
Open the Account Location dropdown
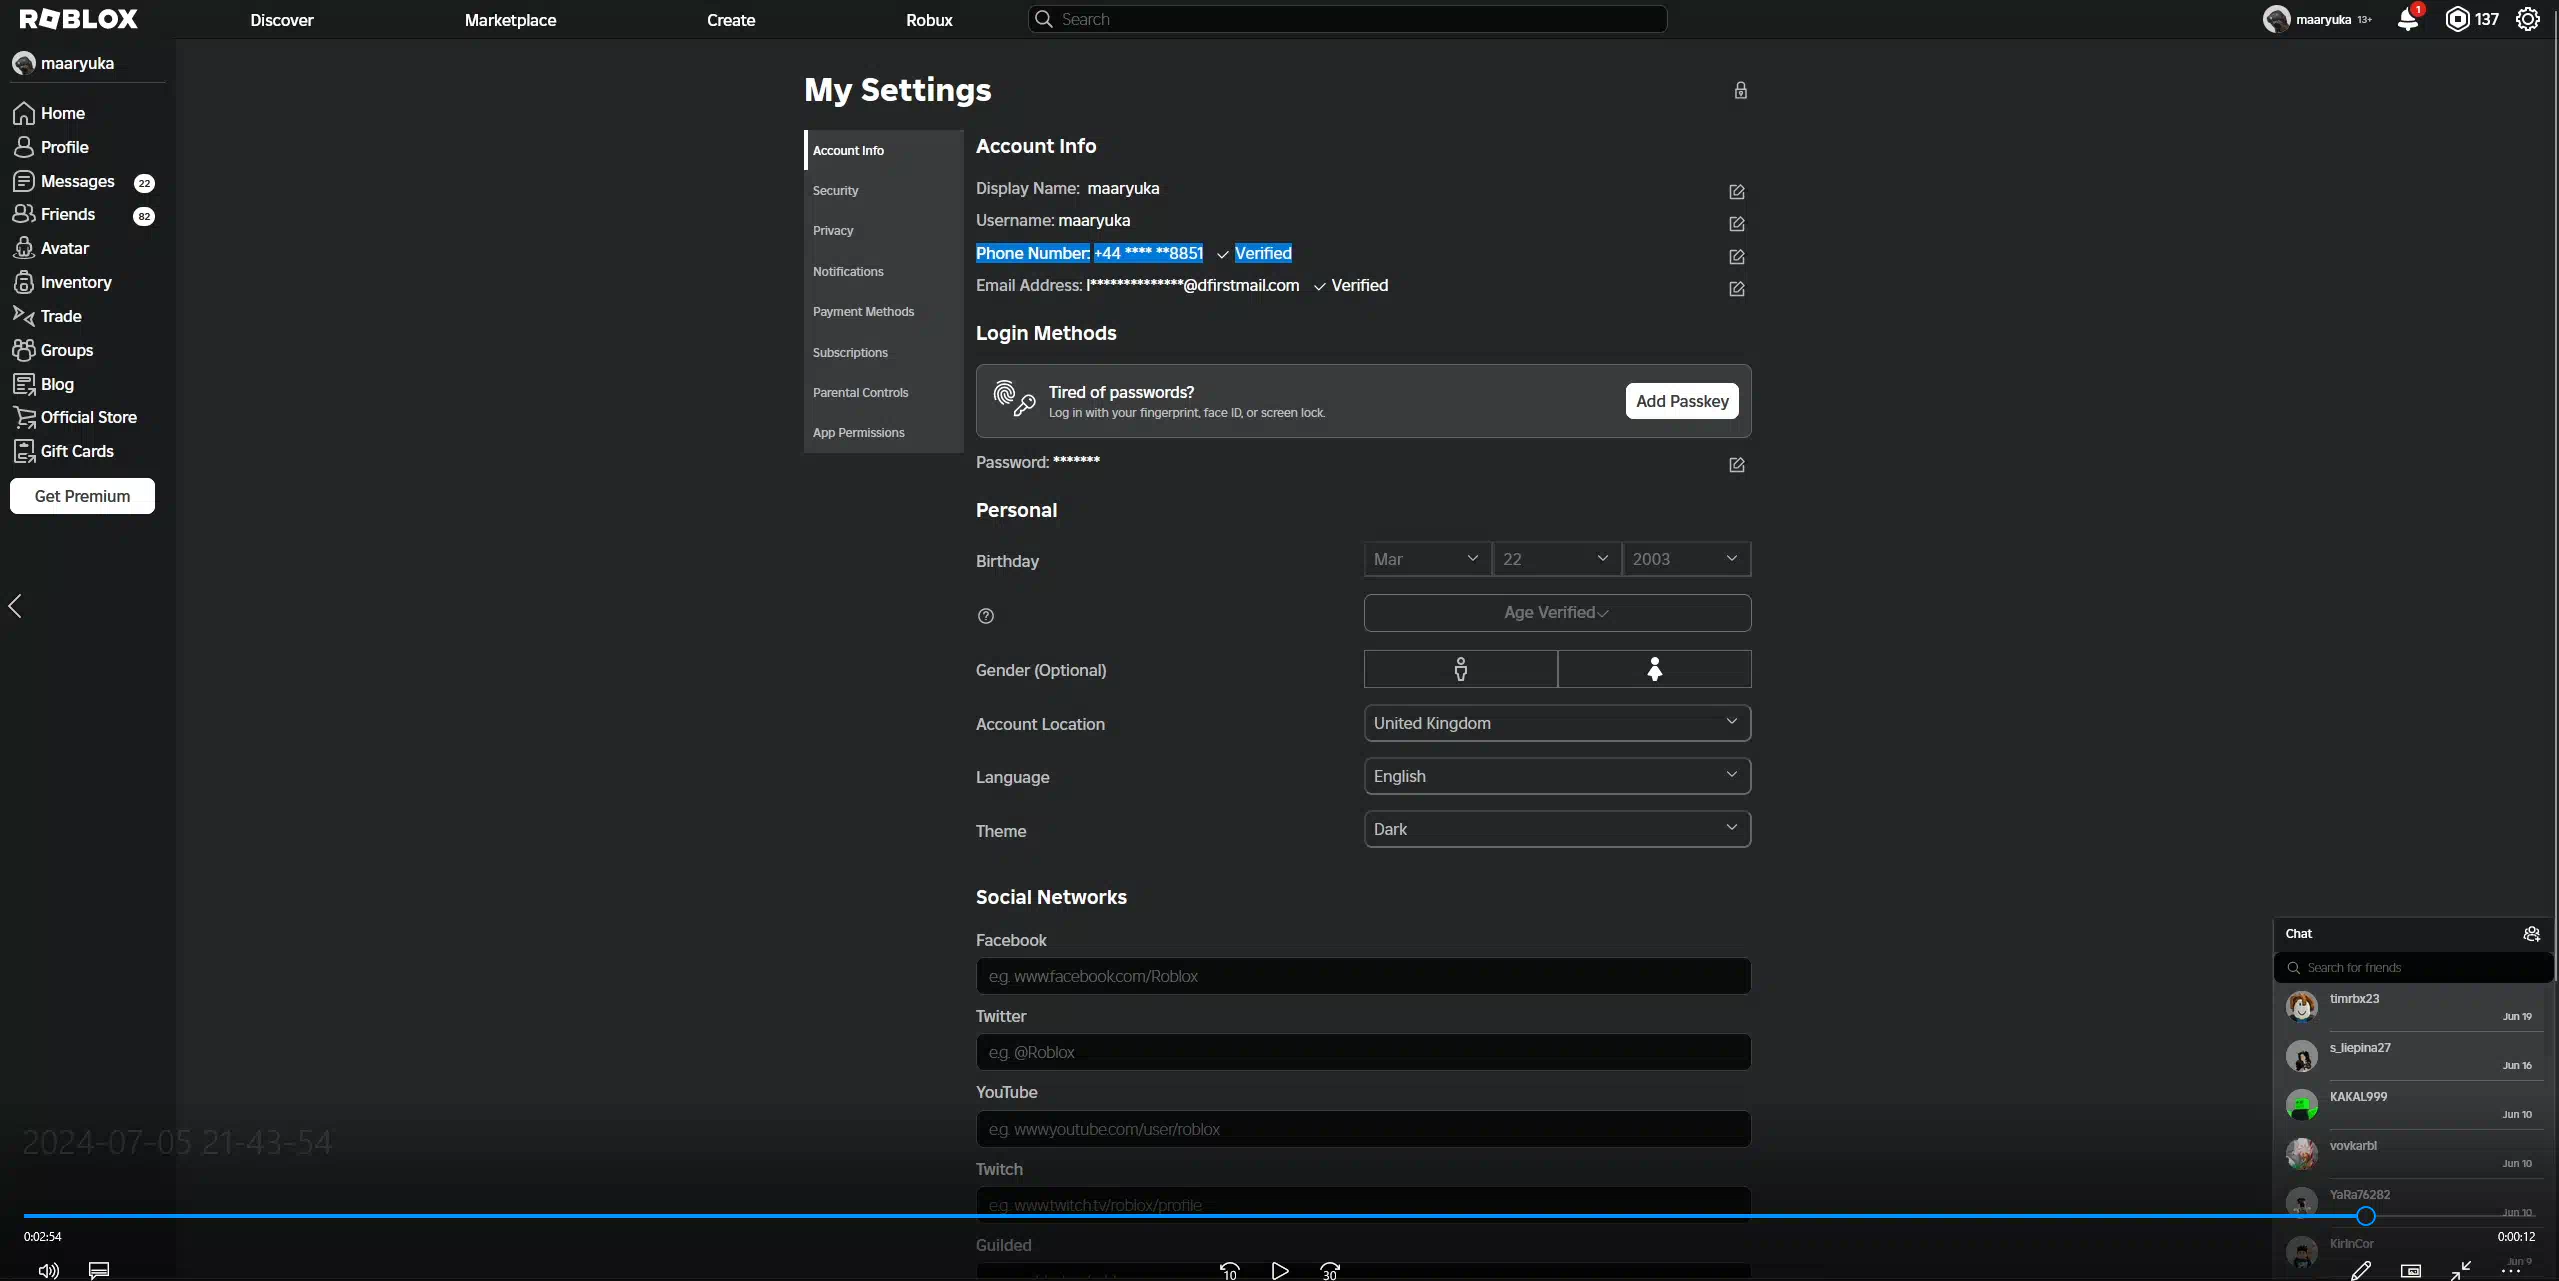click(x=1557, y=723)
